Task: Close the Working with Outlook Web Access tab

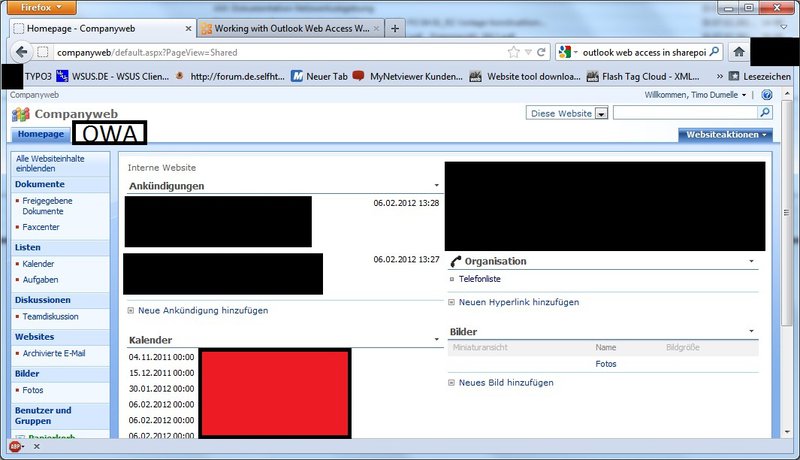Action: coord(377,29)
